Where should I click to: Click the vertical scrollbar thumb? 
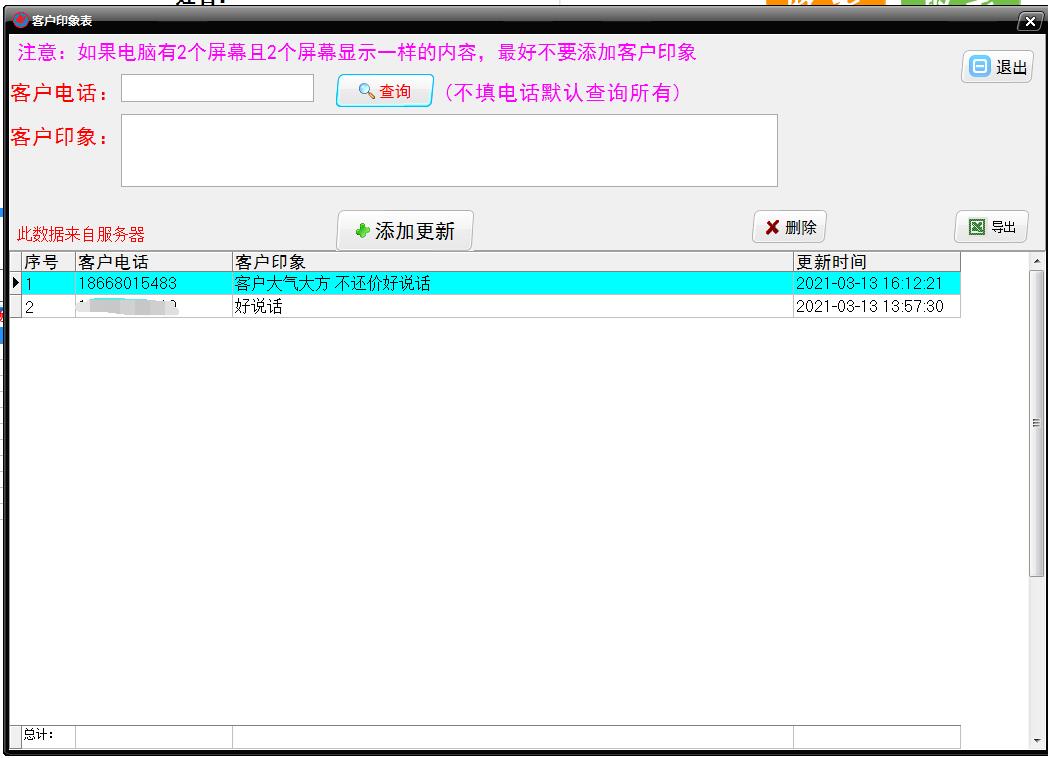[x=1037, y=423]
